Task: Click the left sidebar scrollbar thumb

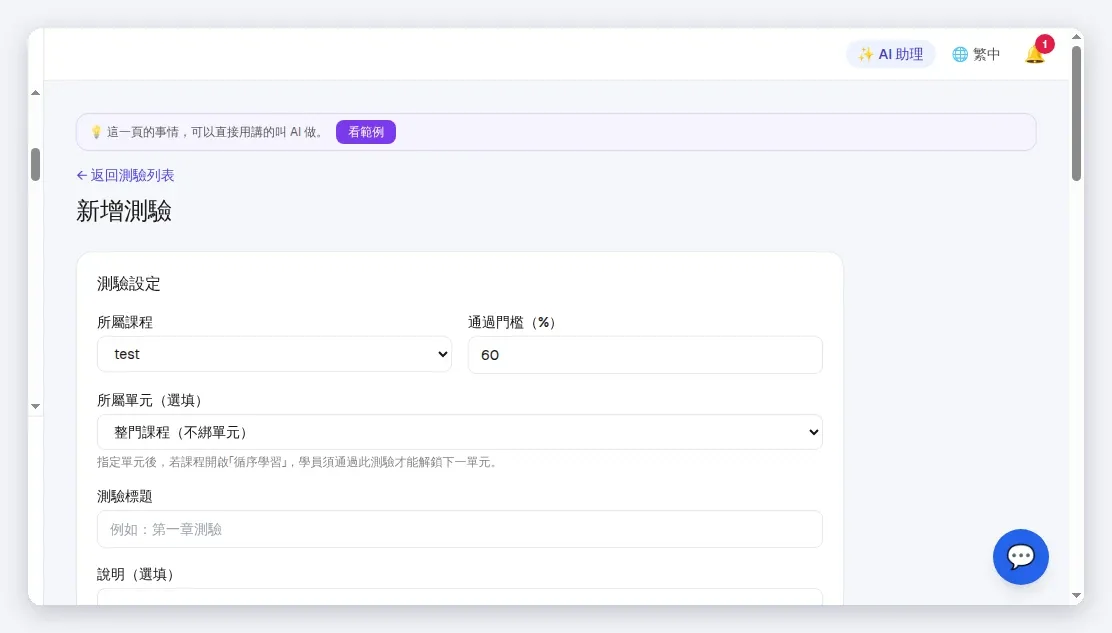Action: tap(35, 164)
